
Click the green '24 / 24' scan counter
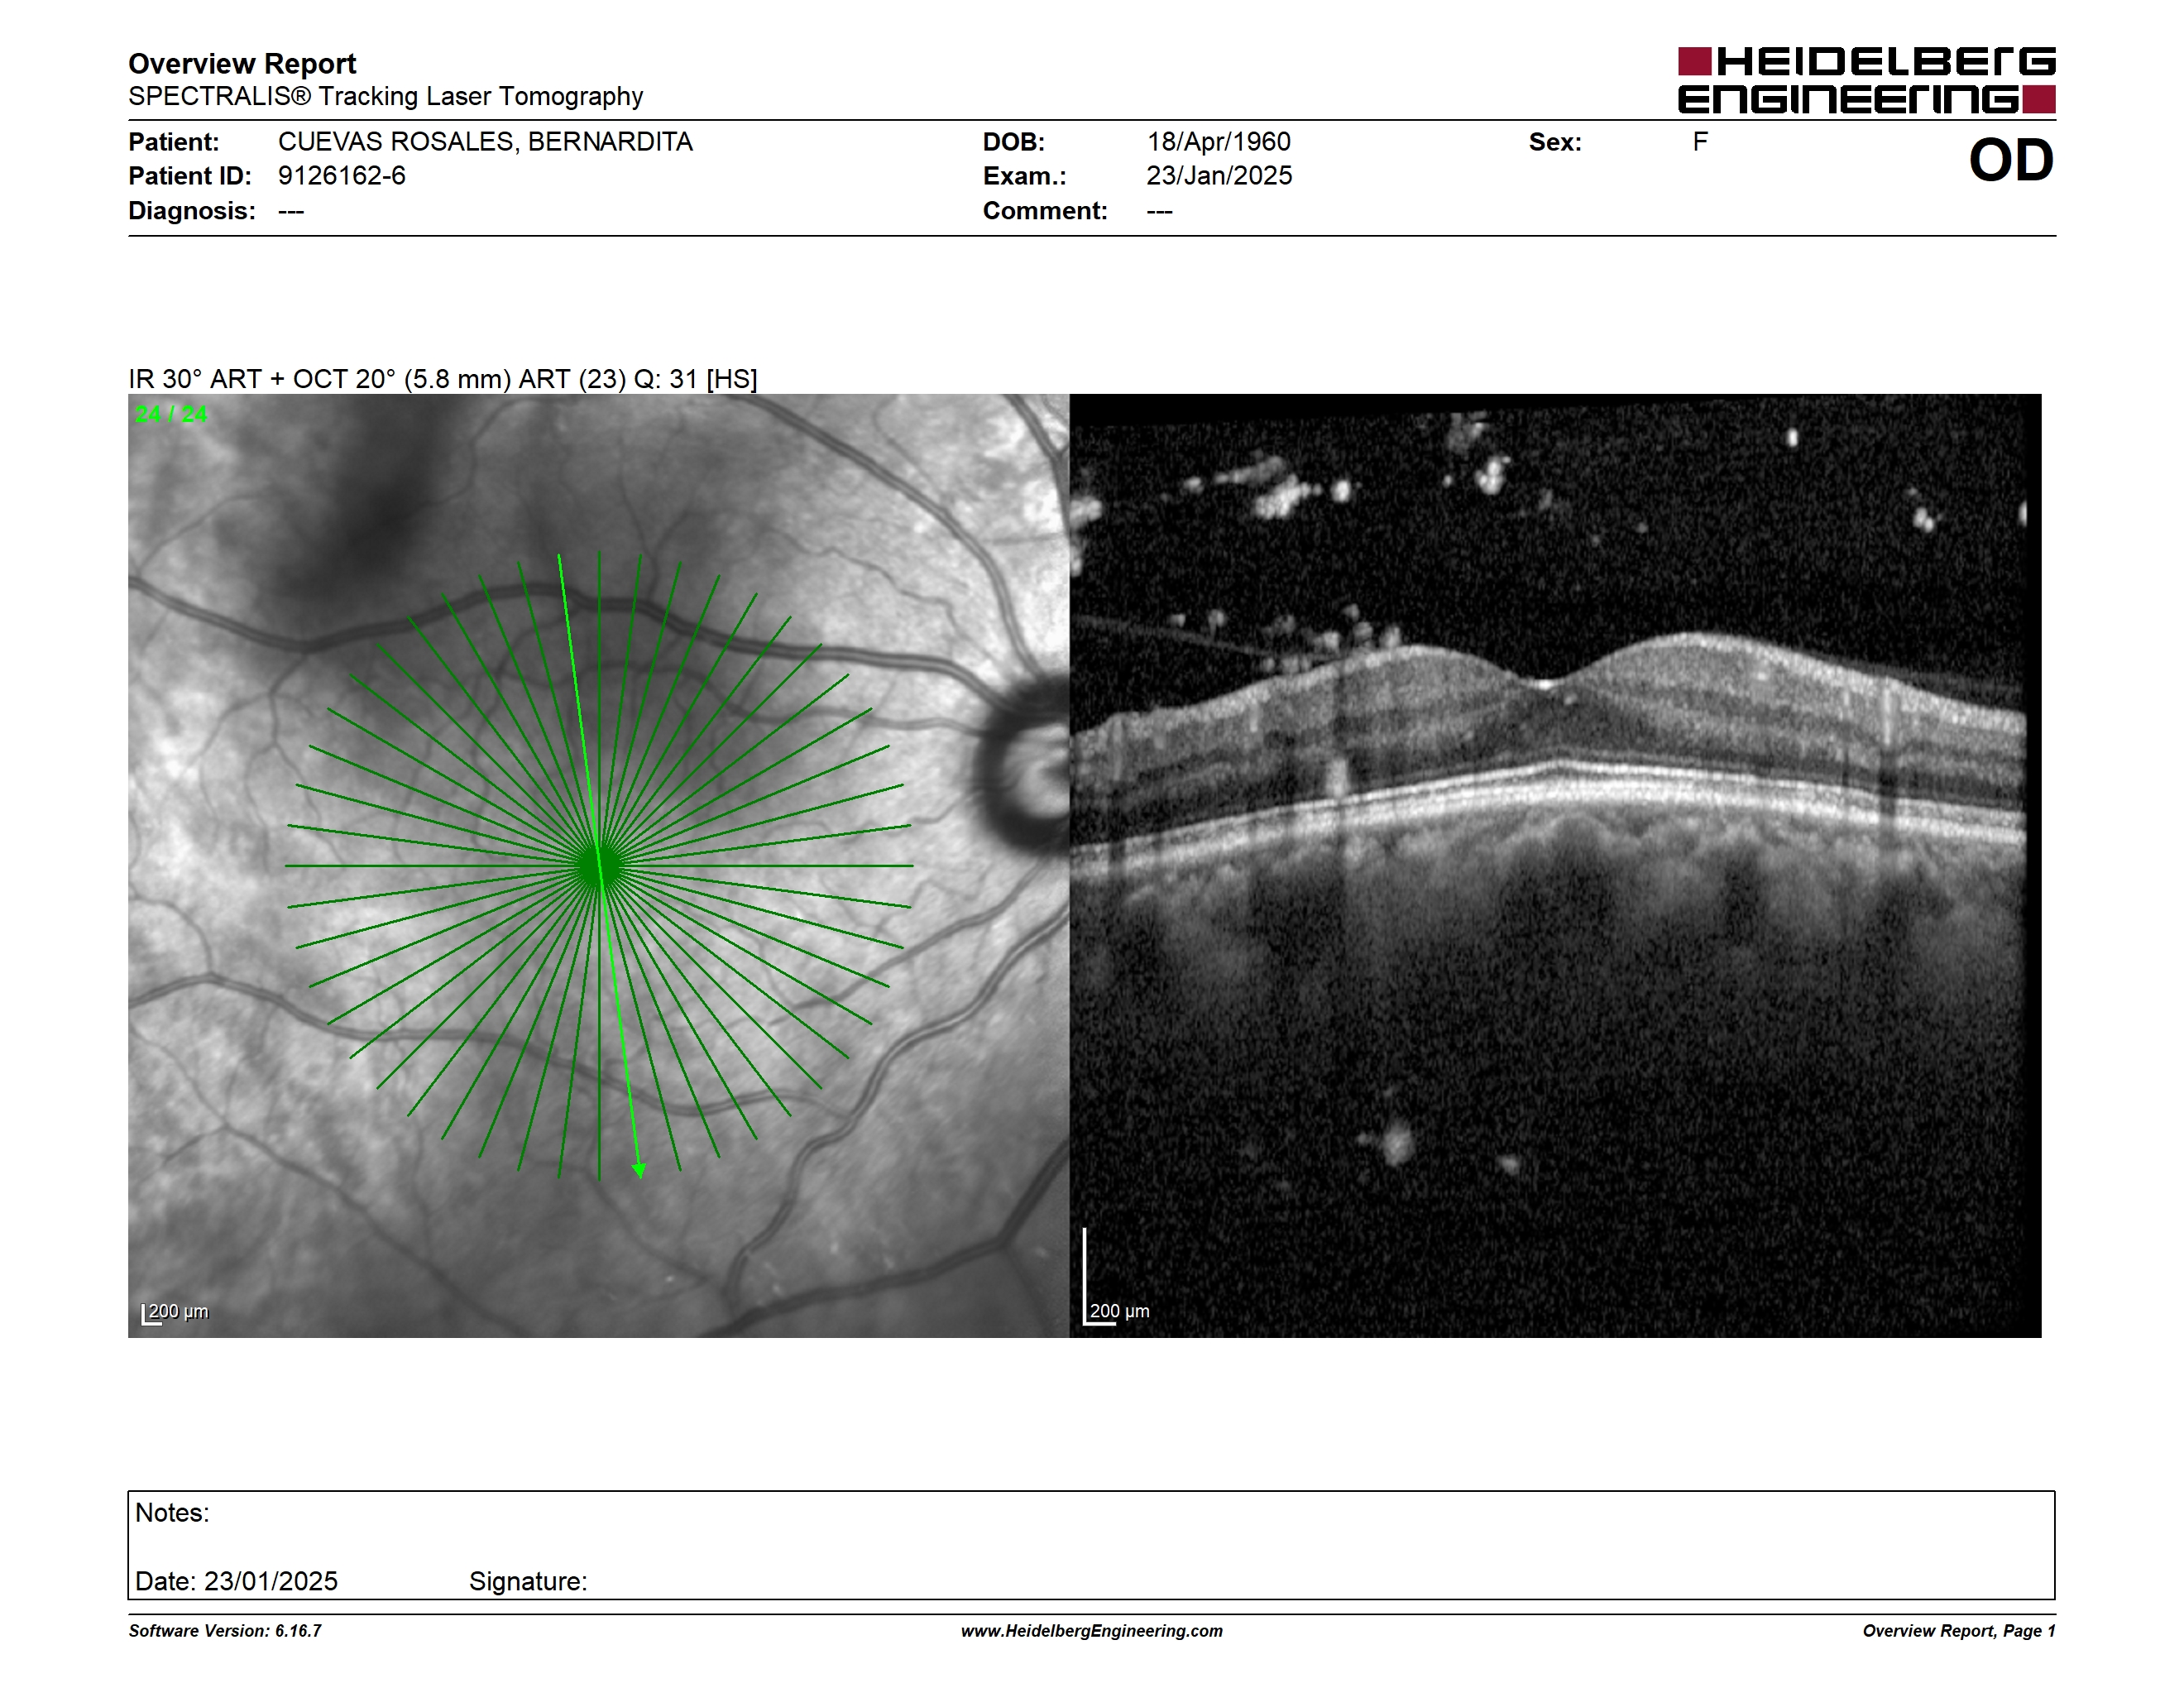click(171, 414)
